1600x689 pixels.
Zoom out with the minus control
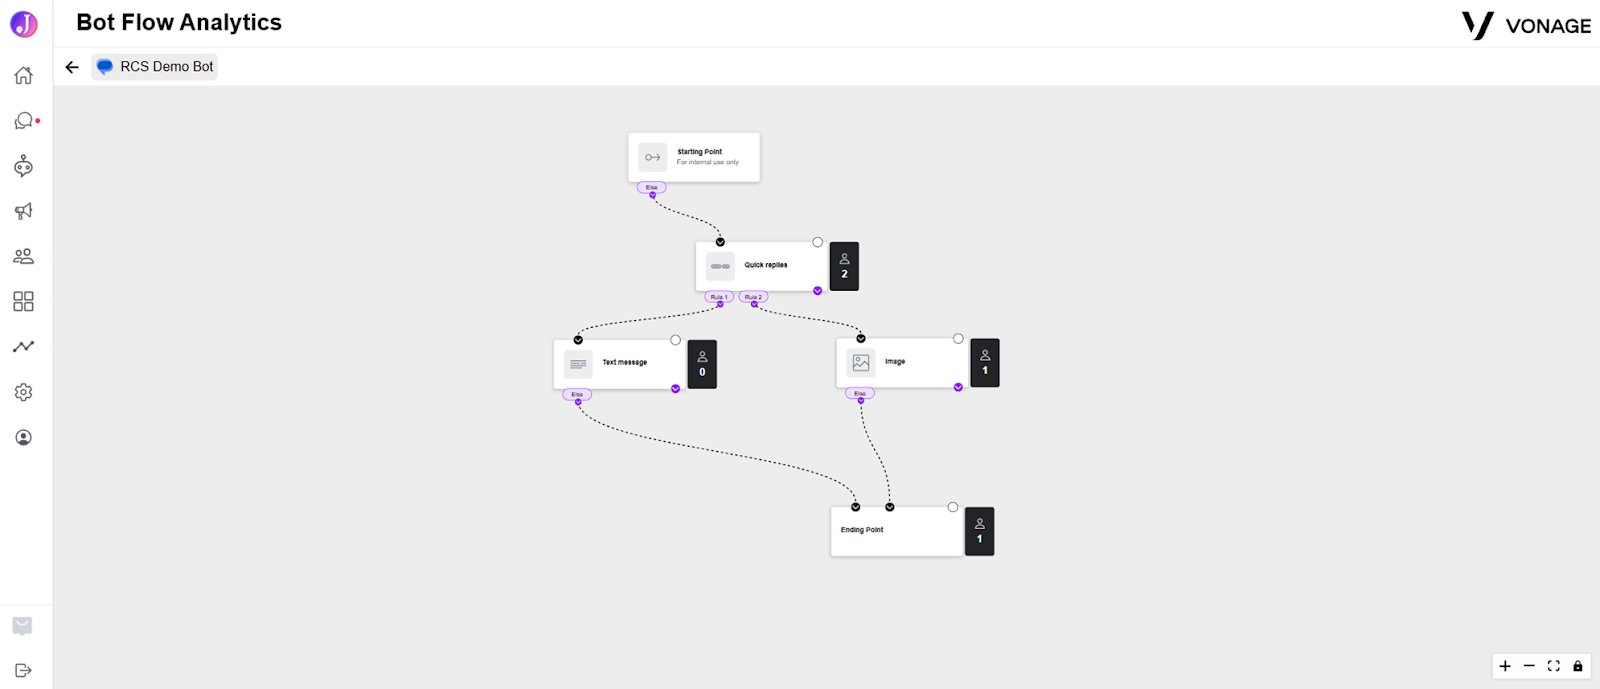[1529, 666]
